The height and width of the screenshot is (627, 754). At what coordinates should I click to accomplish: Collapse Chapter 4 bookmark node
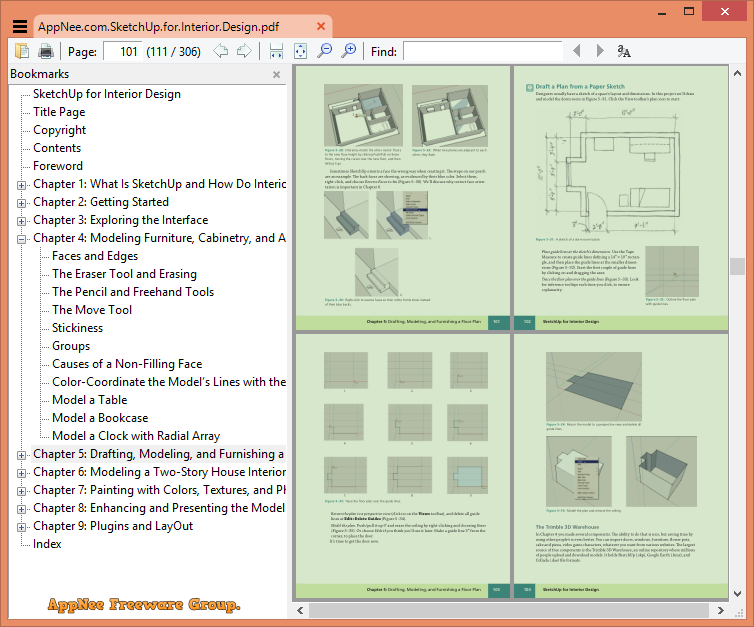(x=21, y=239)
